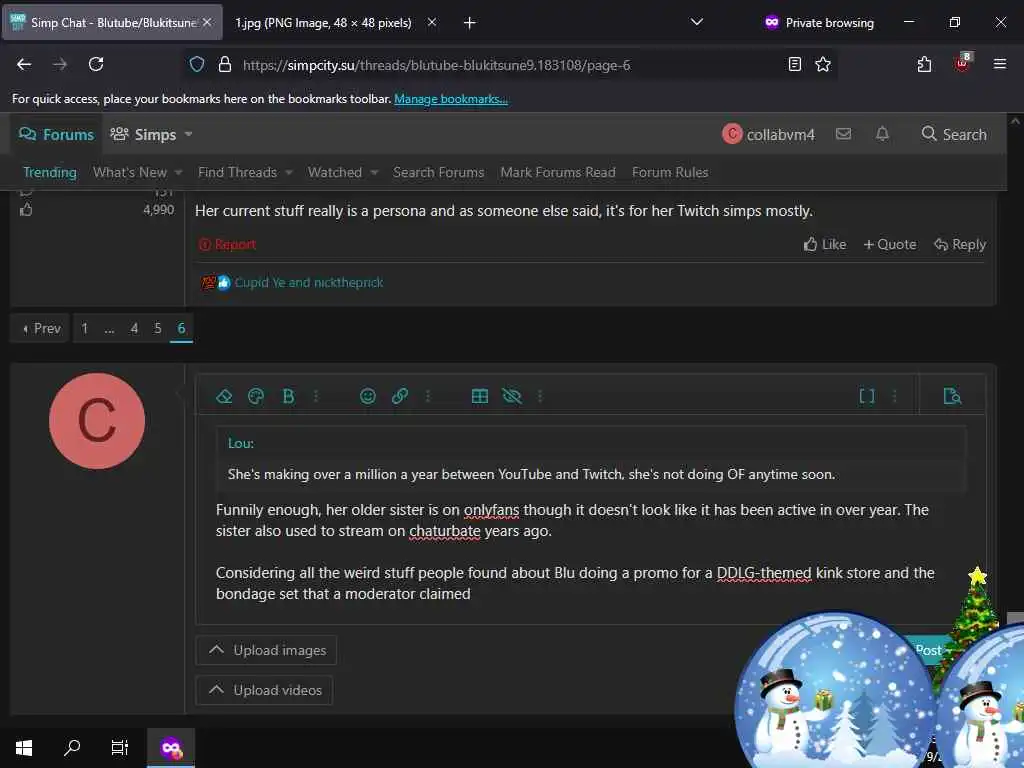This screenshot has width=1024, height=768.
Task: Expand What's New dropdown arrow
Action: tap(178, 172)
